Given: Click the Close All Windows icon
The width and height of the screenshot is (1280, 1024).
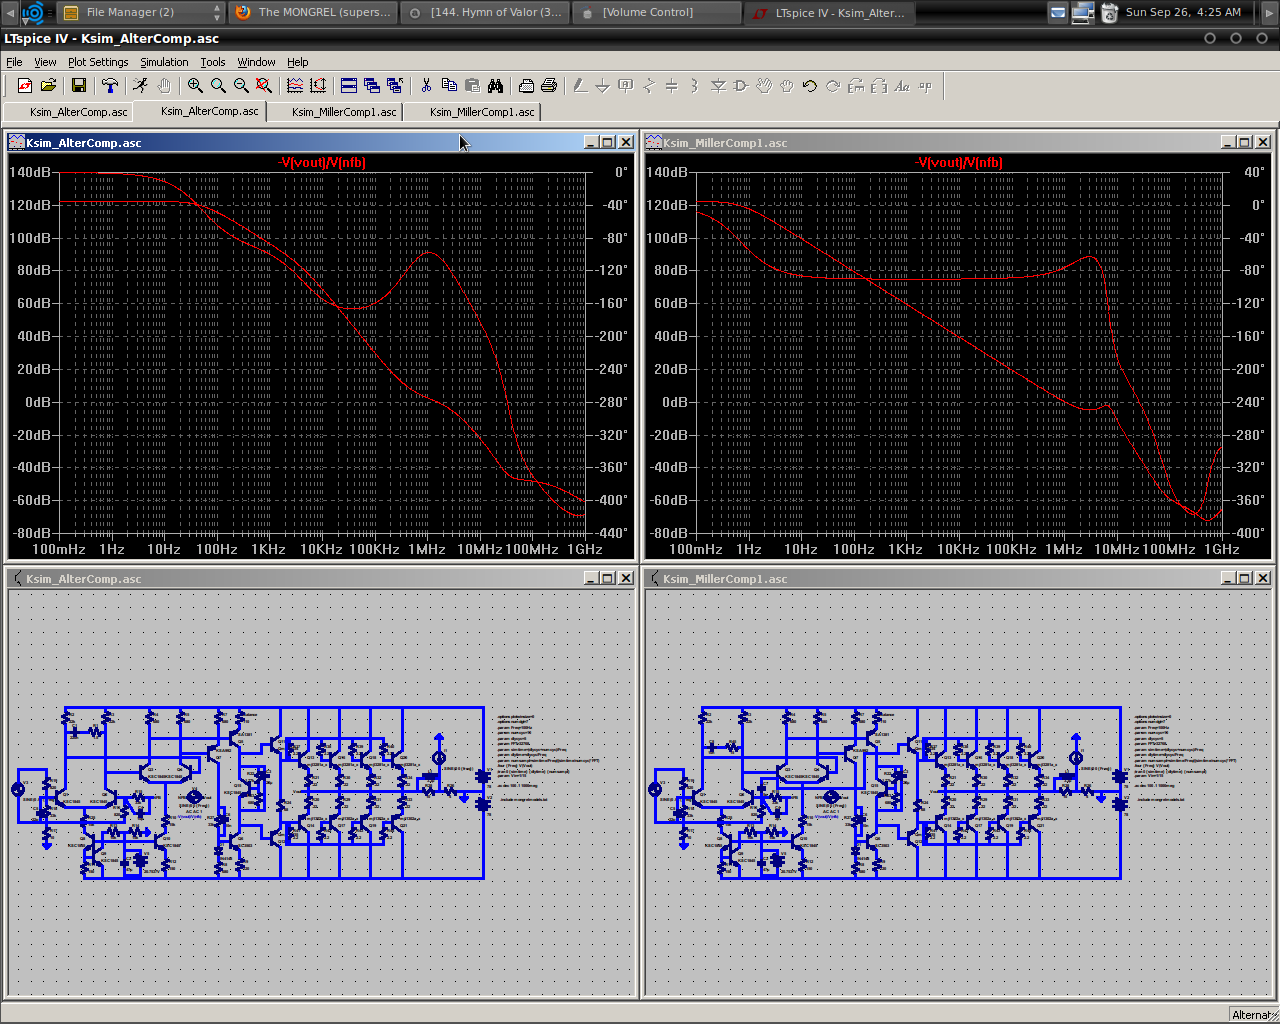Looking at the screenshot, I should [x=395, y=86].
